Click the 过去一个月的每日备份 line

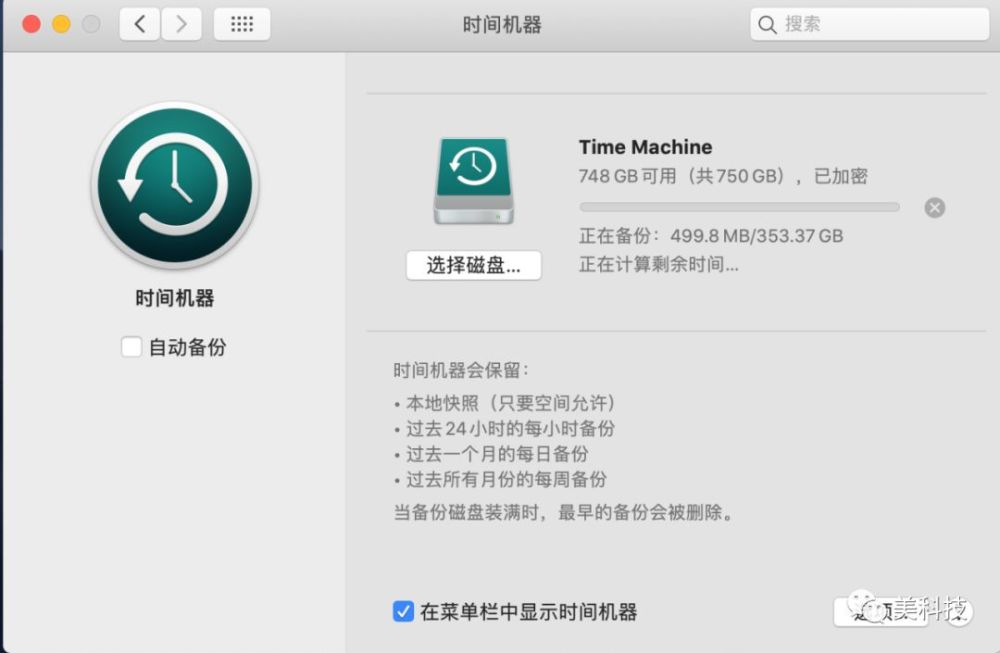[x=491, y=454]
